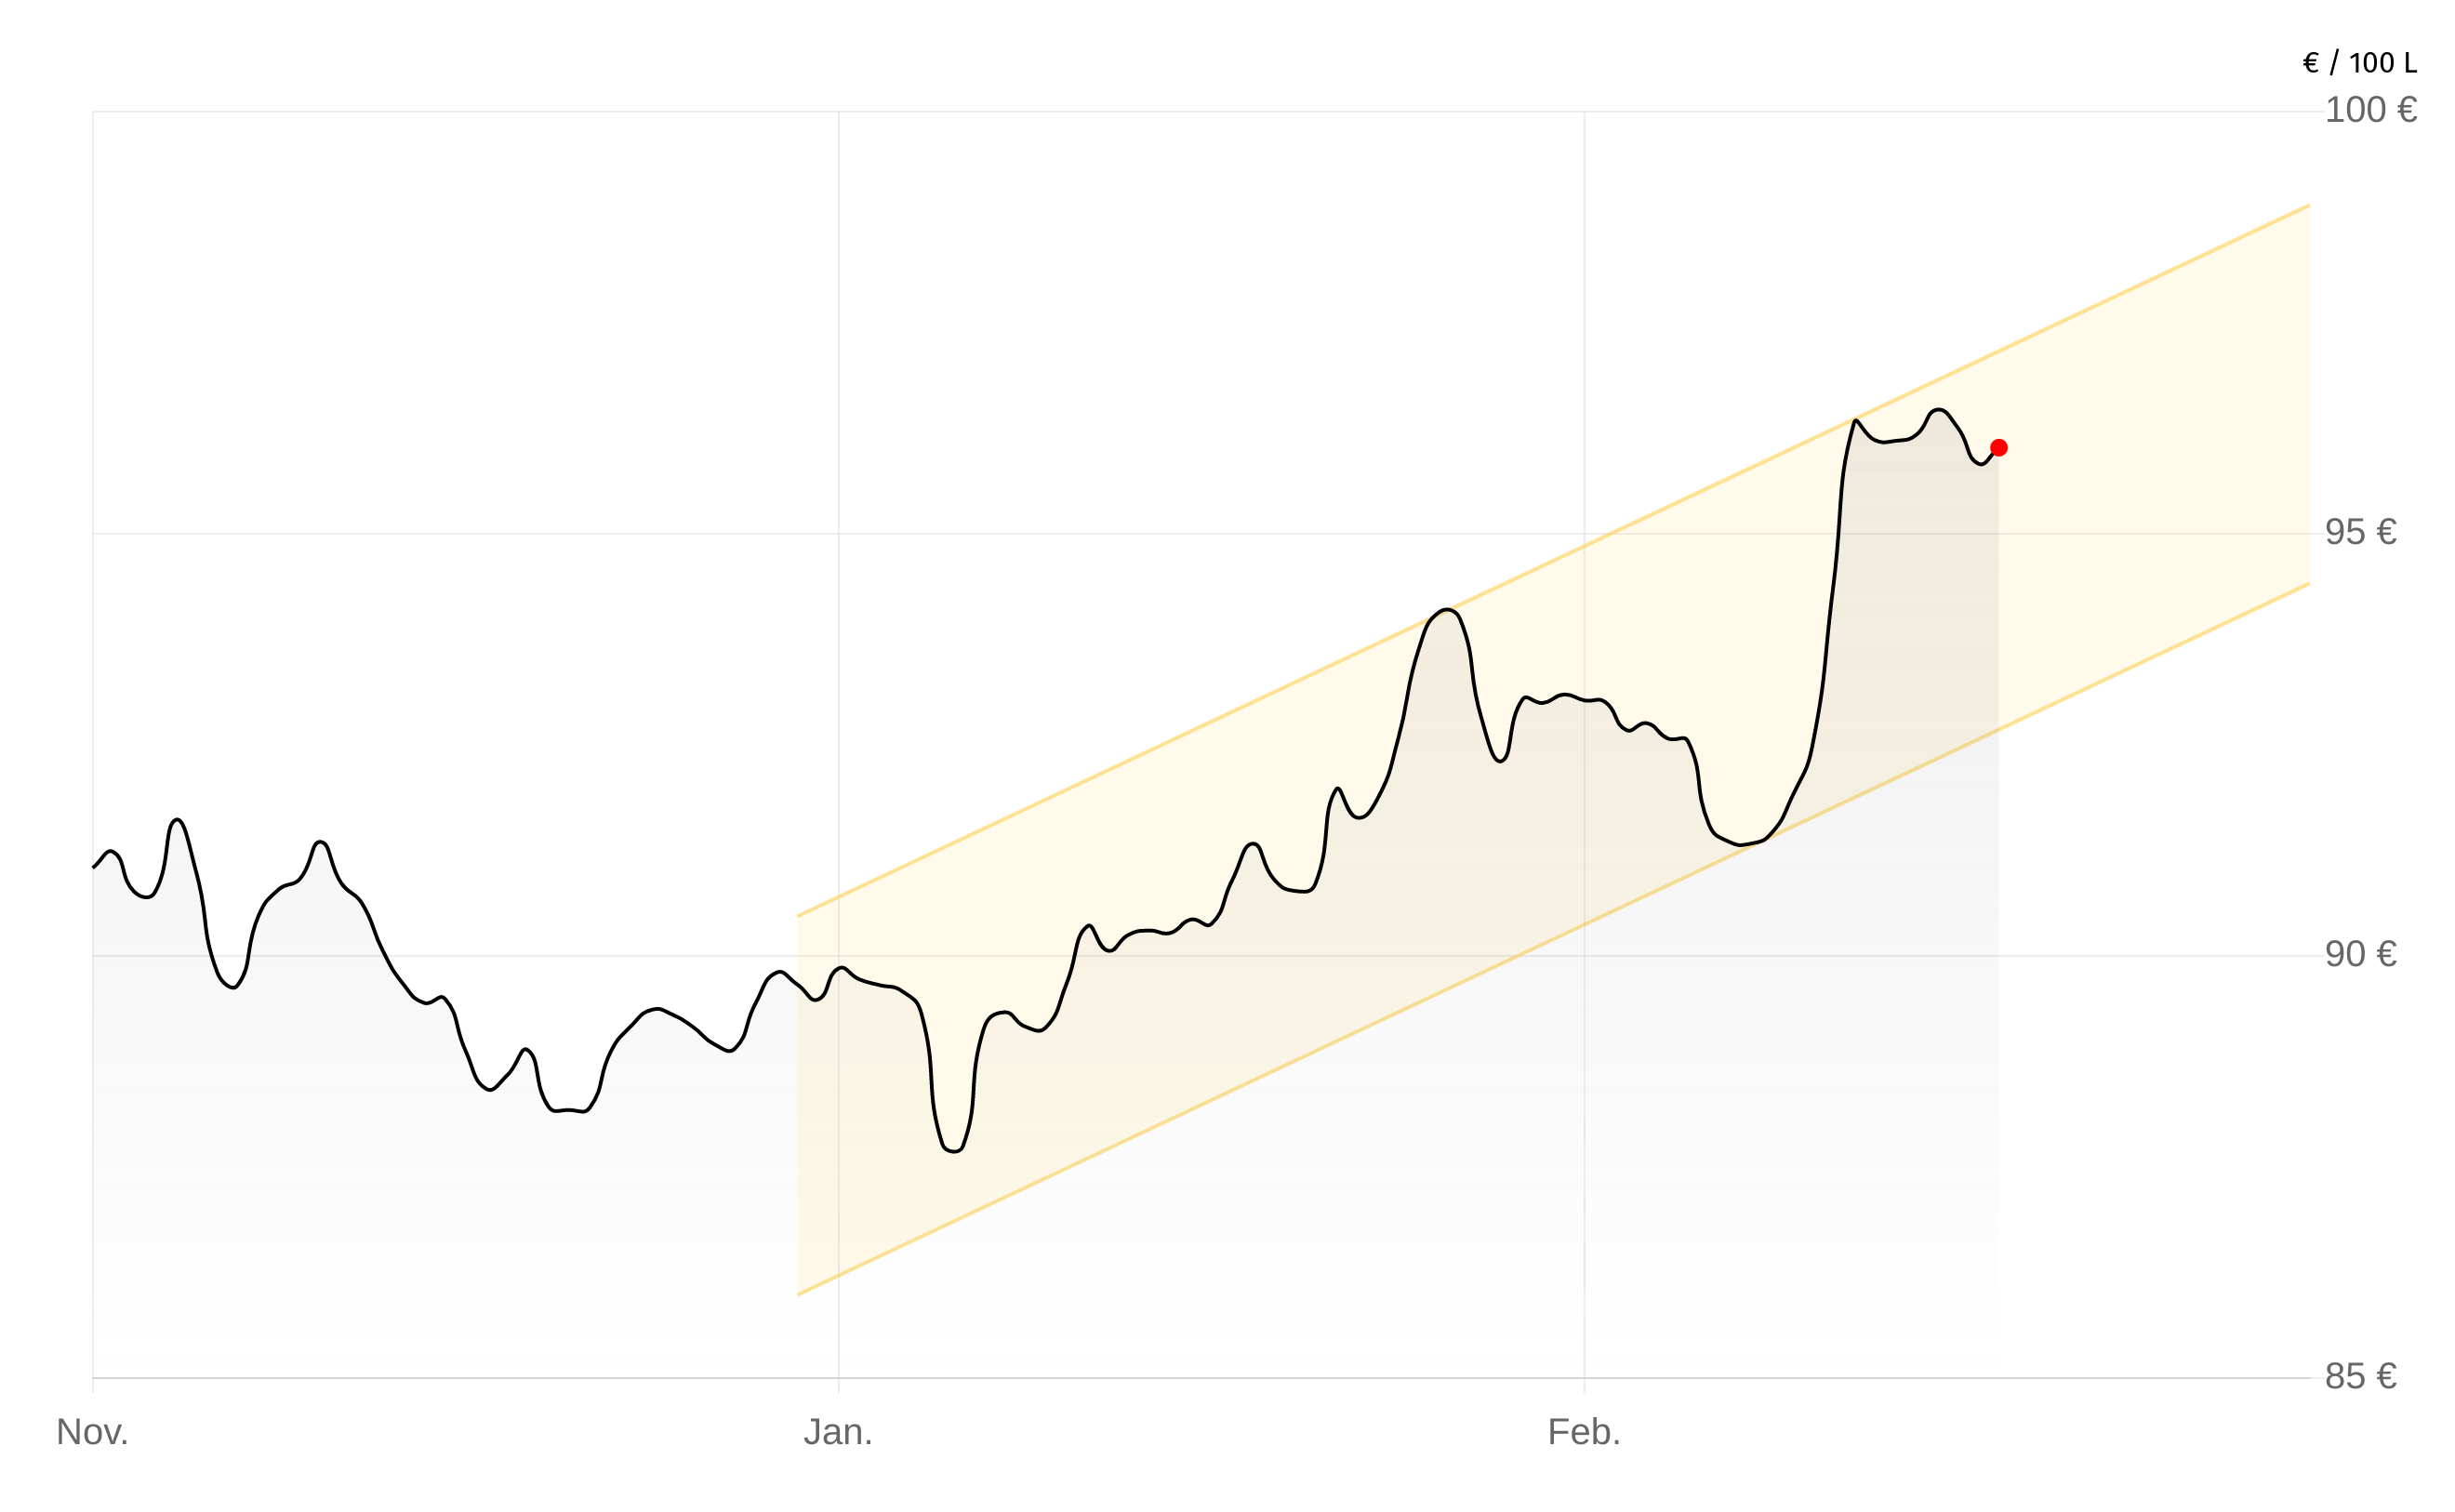Select the "Jan." x-axis label
The height and width of the screenshot is (1512, 2455).
pos(838,1432)
